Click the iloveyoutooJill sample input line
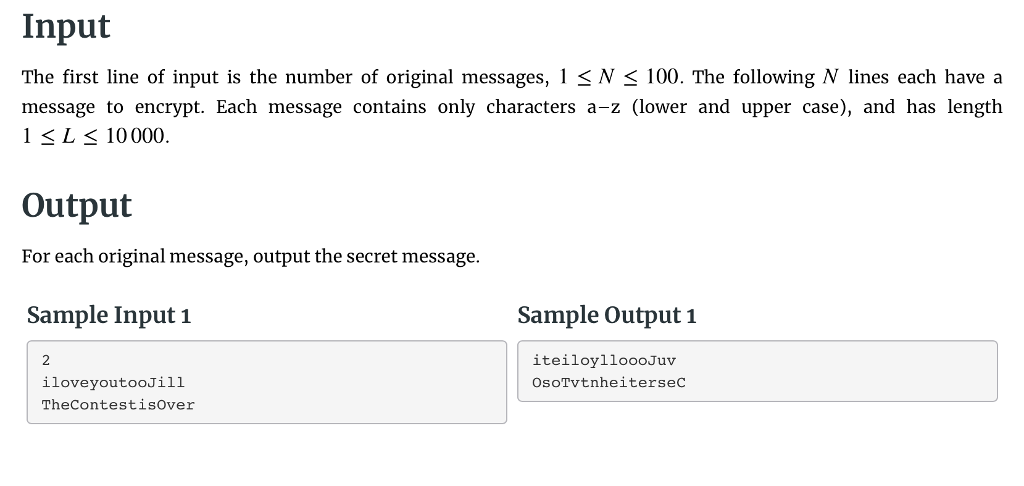 tap(113, 383)
